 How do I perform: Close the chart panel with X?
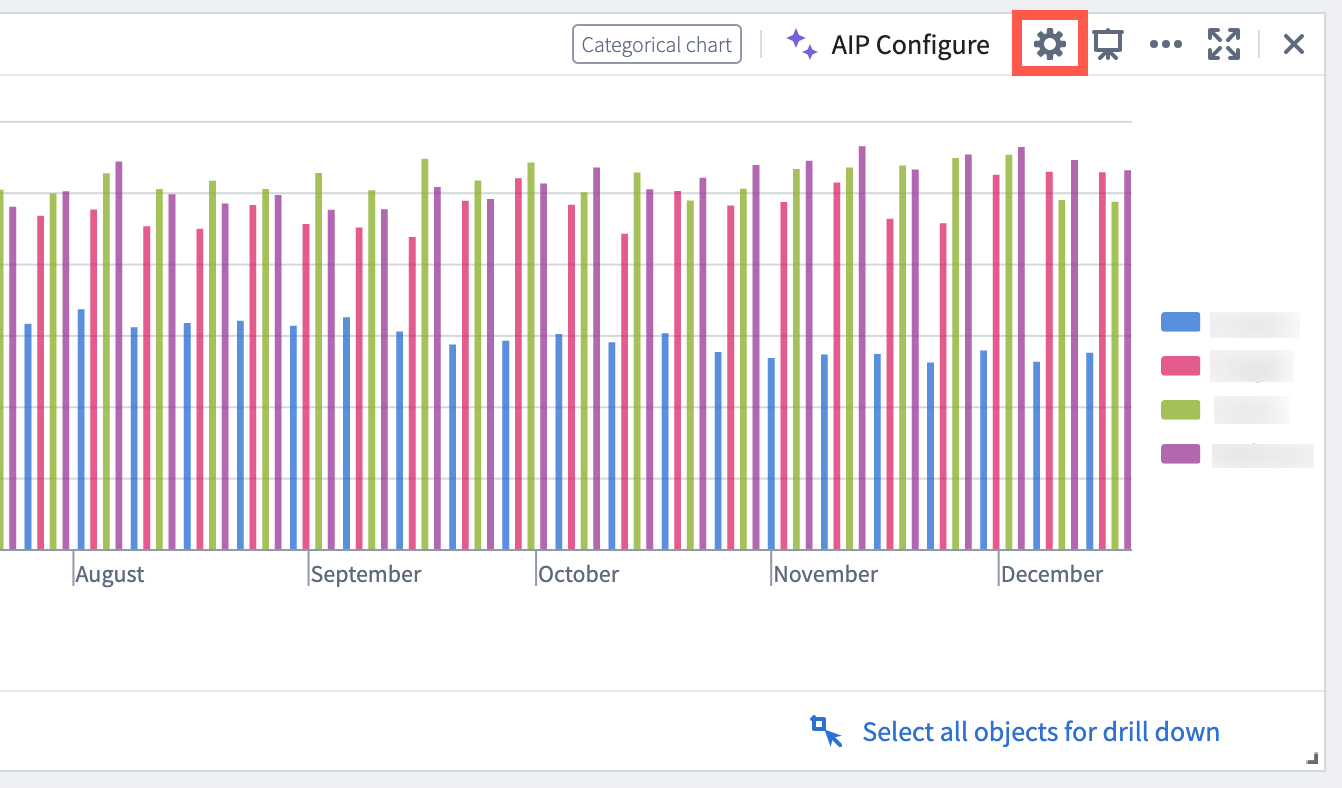click(x=1294, y=44)
